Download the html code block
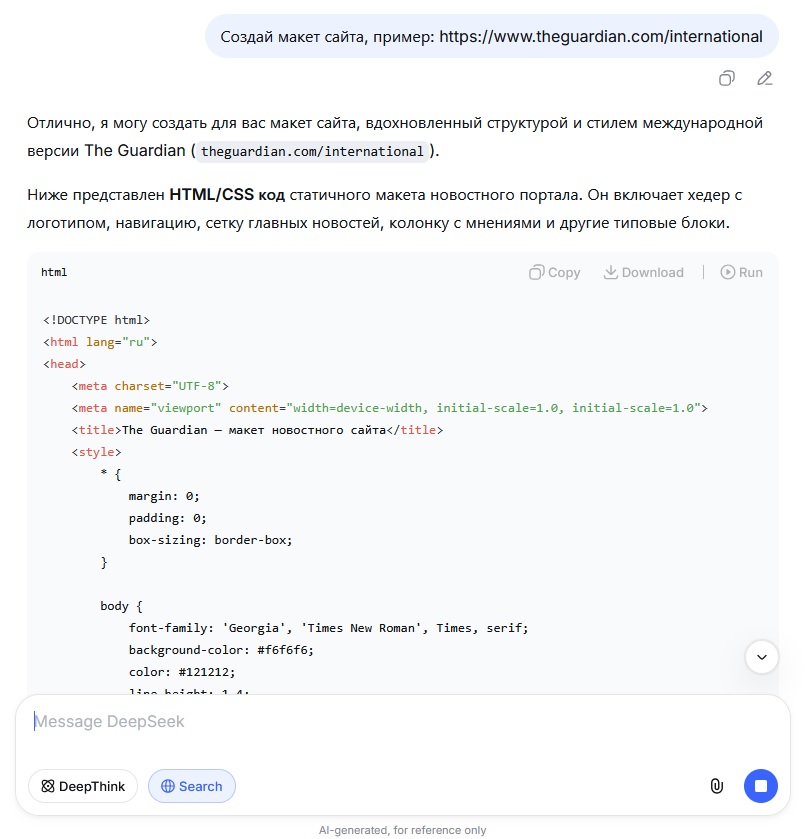806x839 pixels. pyautogui.click(x=643, y=272)
